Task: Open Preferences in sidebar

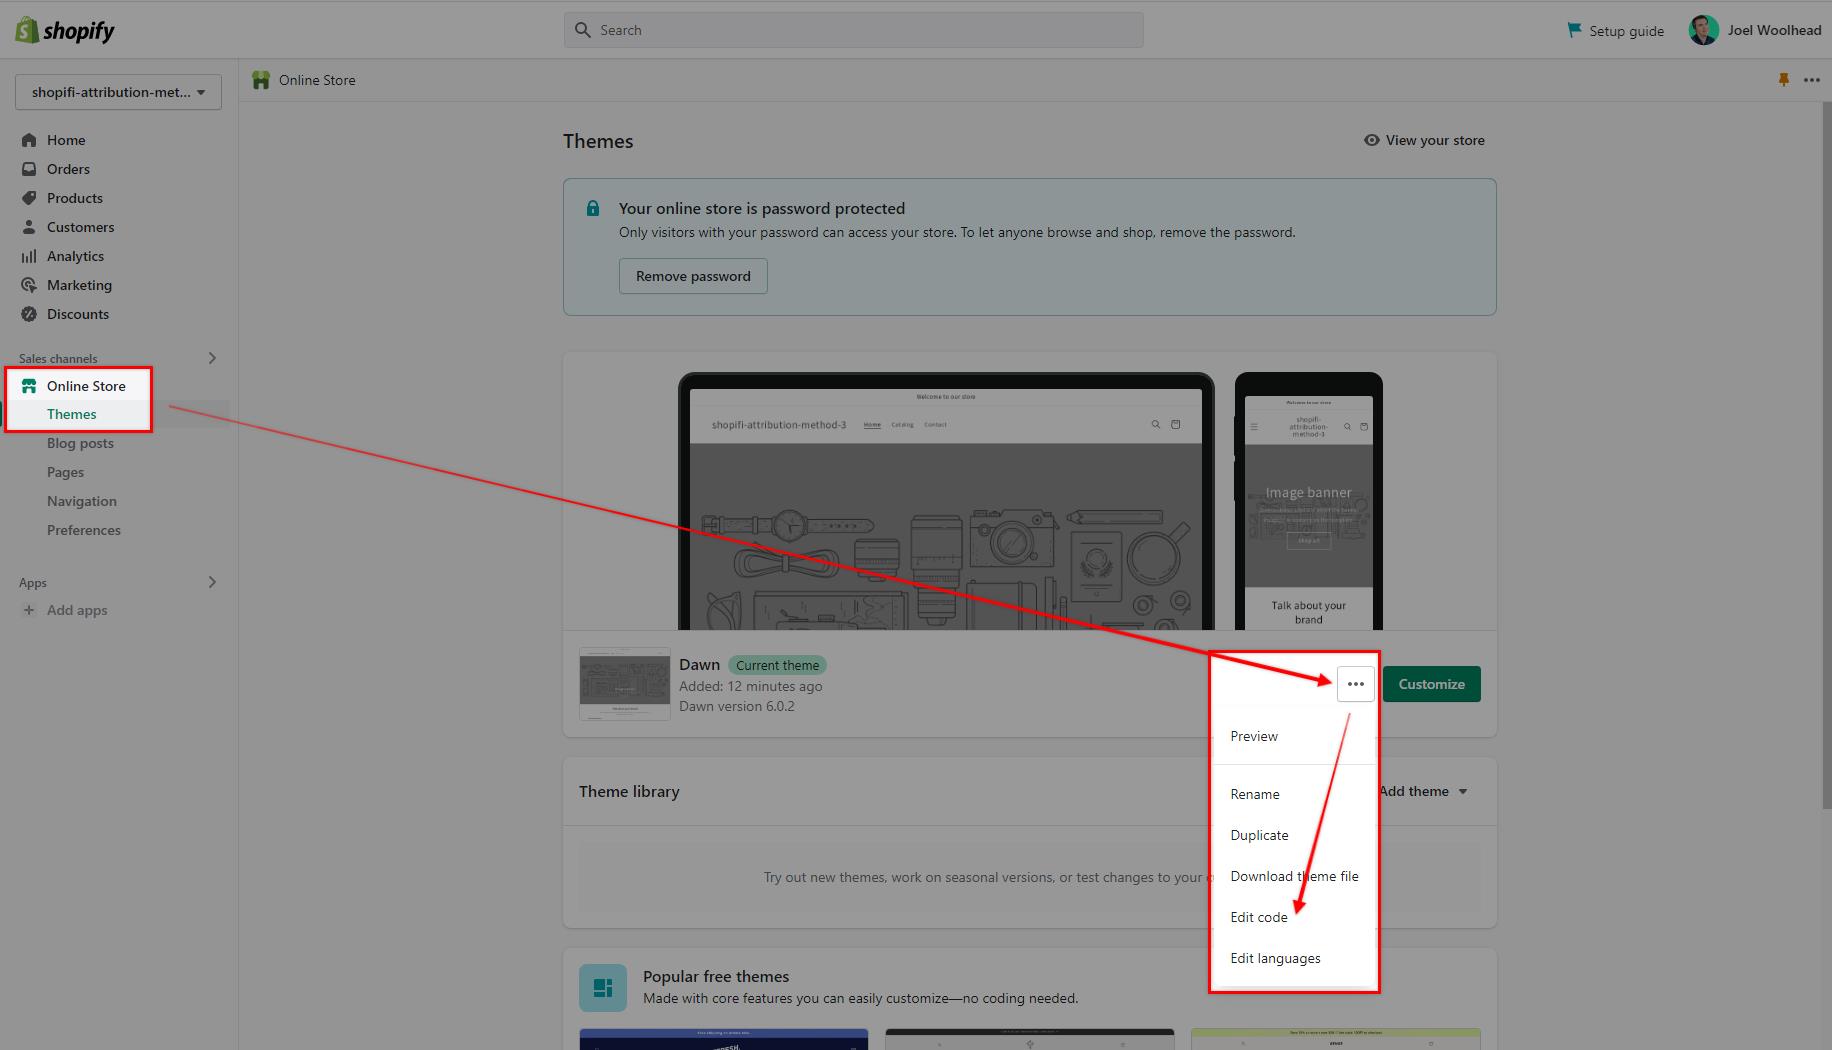Action: click(x=84, y=530)
